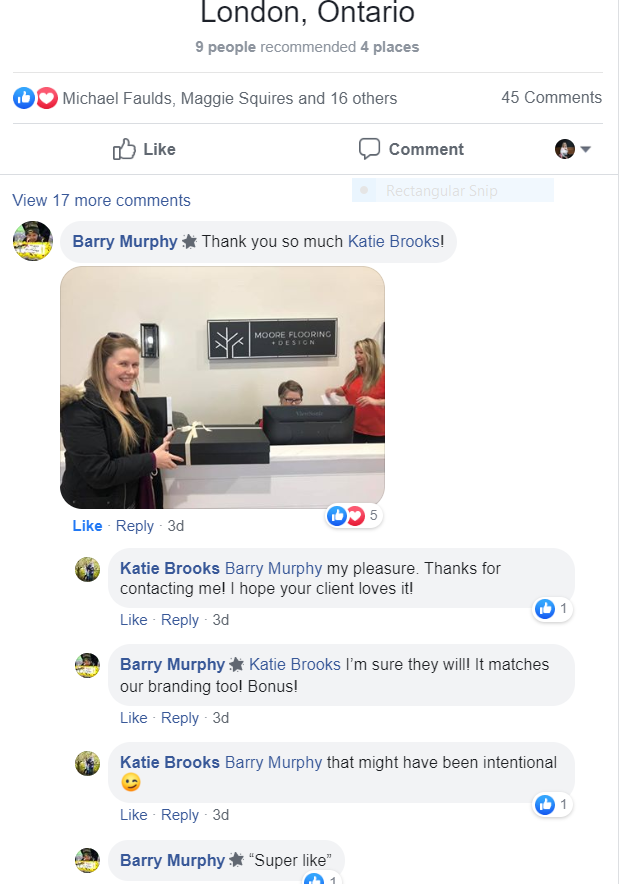The width and height of the screenshot is (619, 884).
Task: Open the red heart reaction beside Michael Faulds
Action: (47, 98)
